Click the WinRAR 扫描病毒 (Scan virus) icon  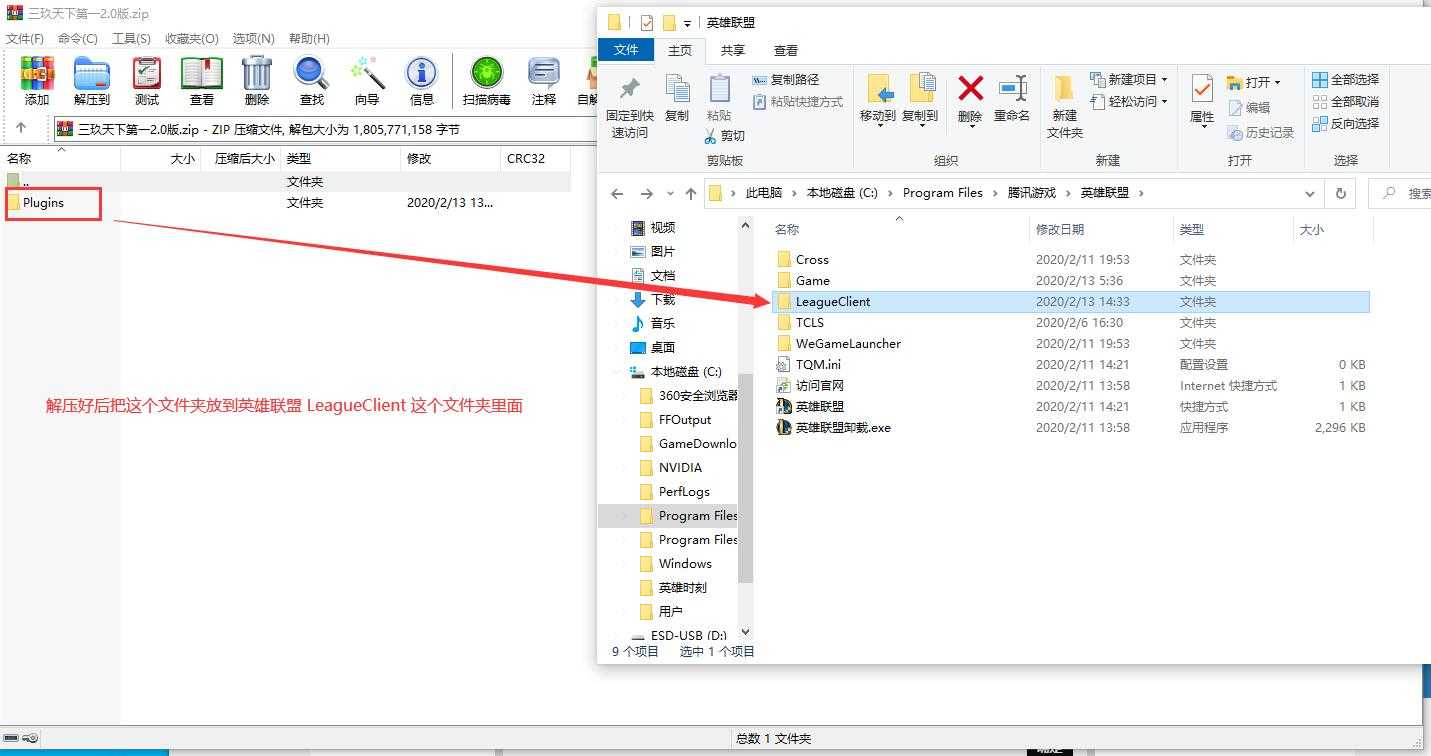[487, 81]
